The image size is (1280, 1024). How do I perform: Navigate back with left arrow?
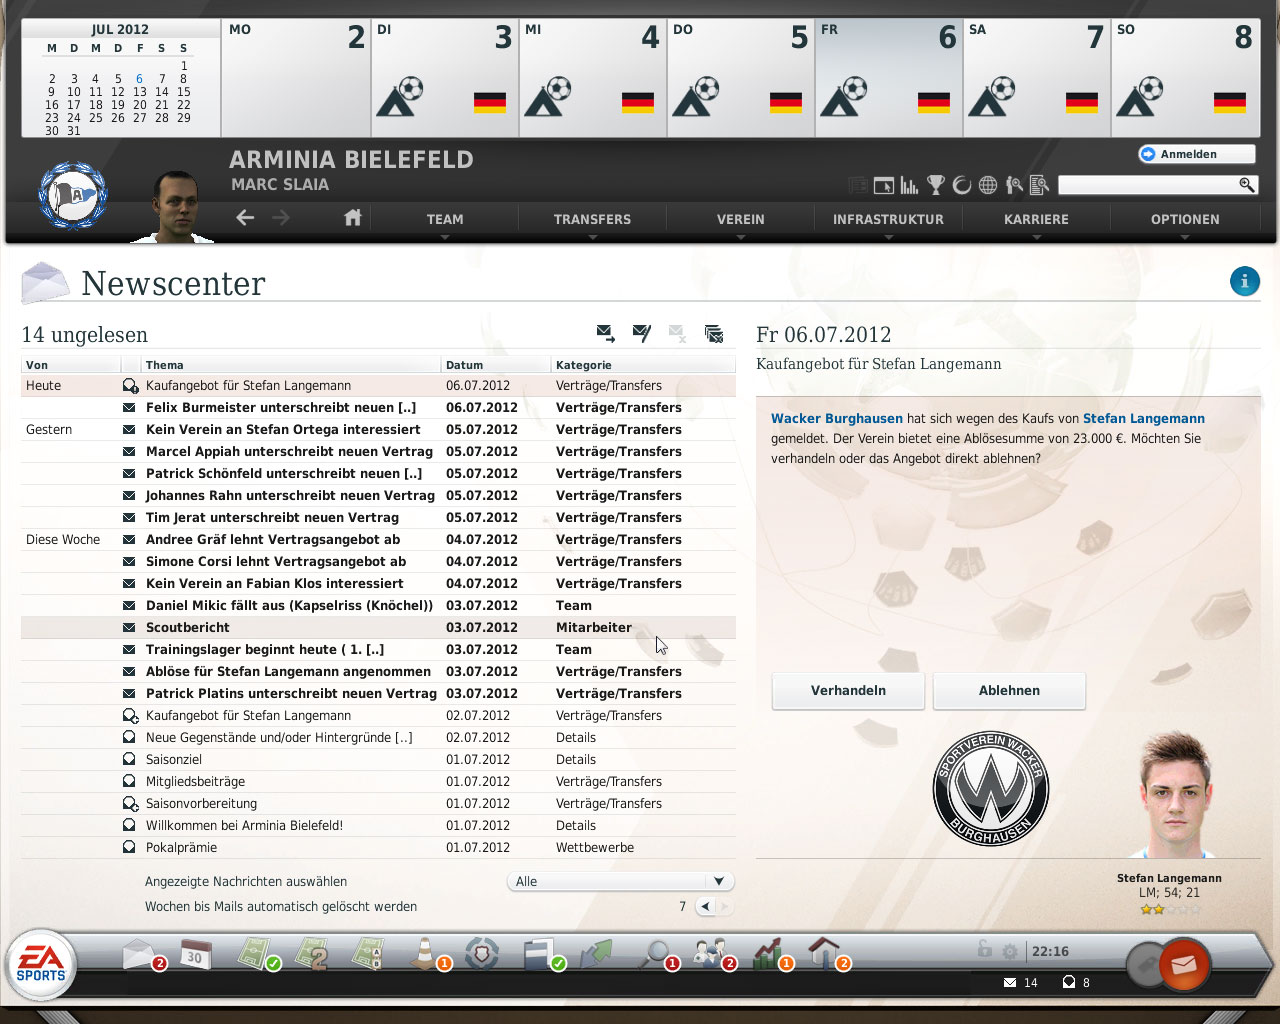tap(245, 217)
